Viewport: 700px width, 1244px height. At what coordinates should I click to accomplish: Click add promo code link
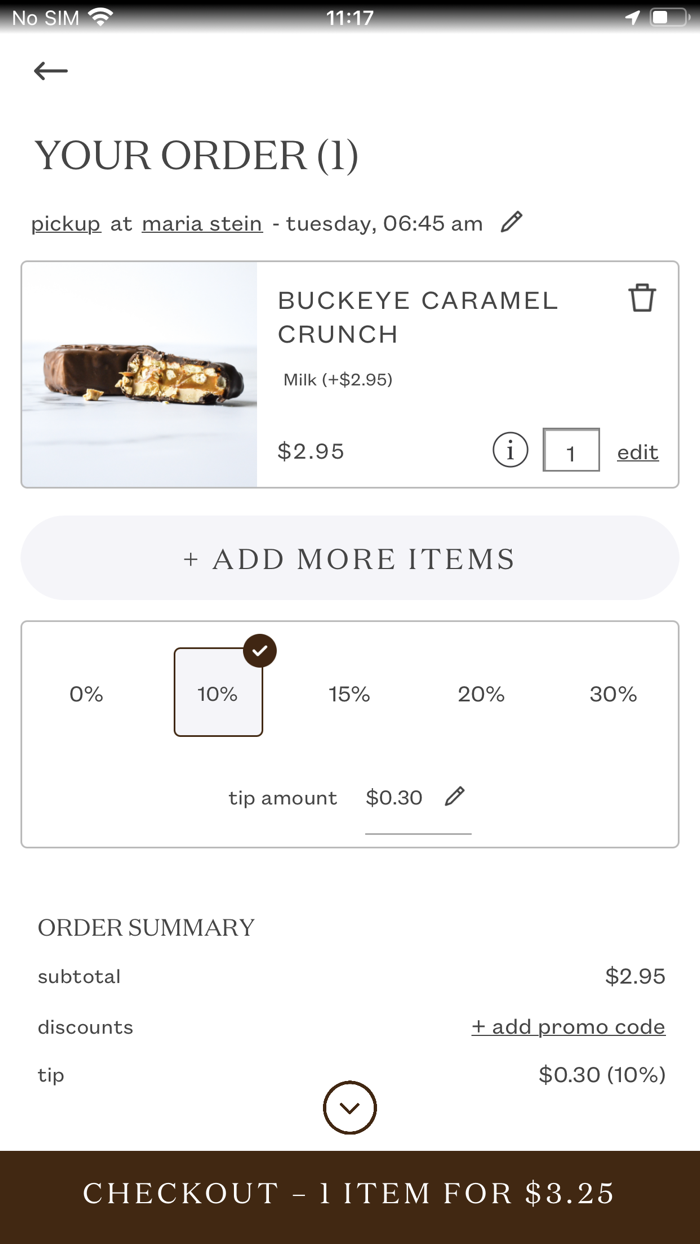568,1026
